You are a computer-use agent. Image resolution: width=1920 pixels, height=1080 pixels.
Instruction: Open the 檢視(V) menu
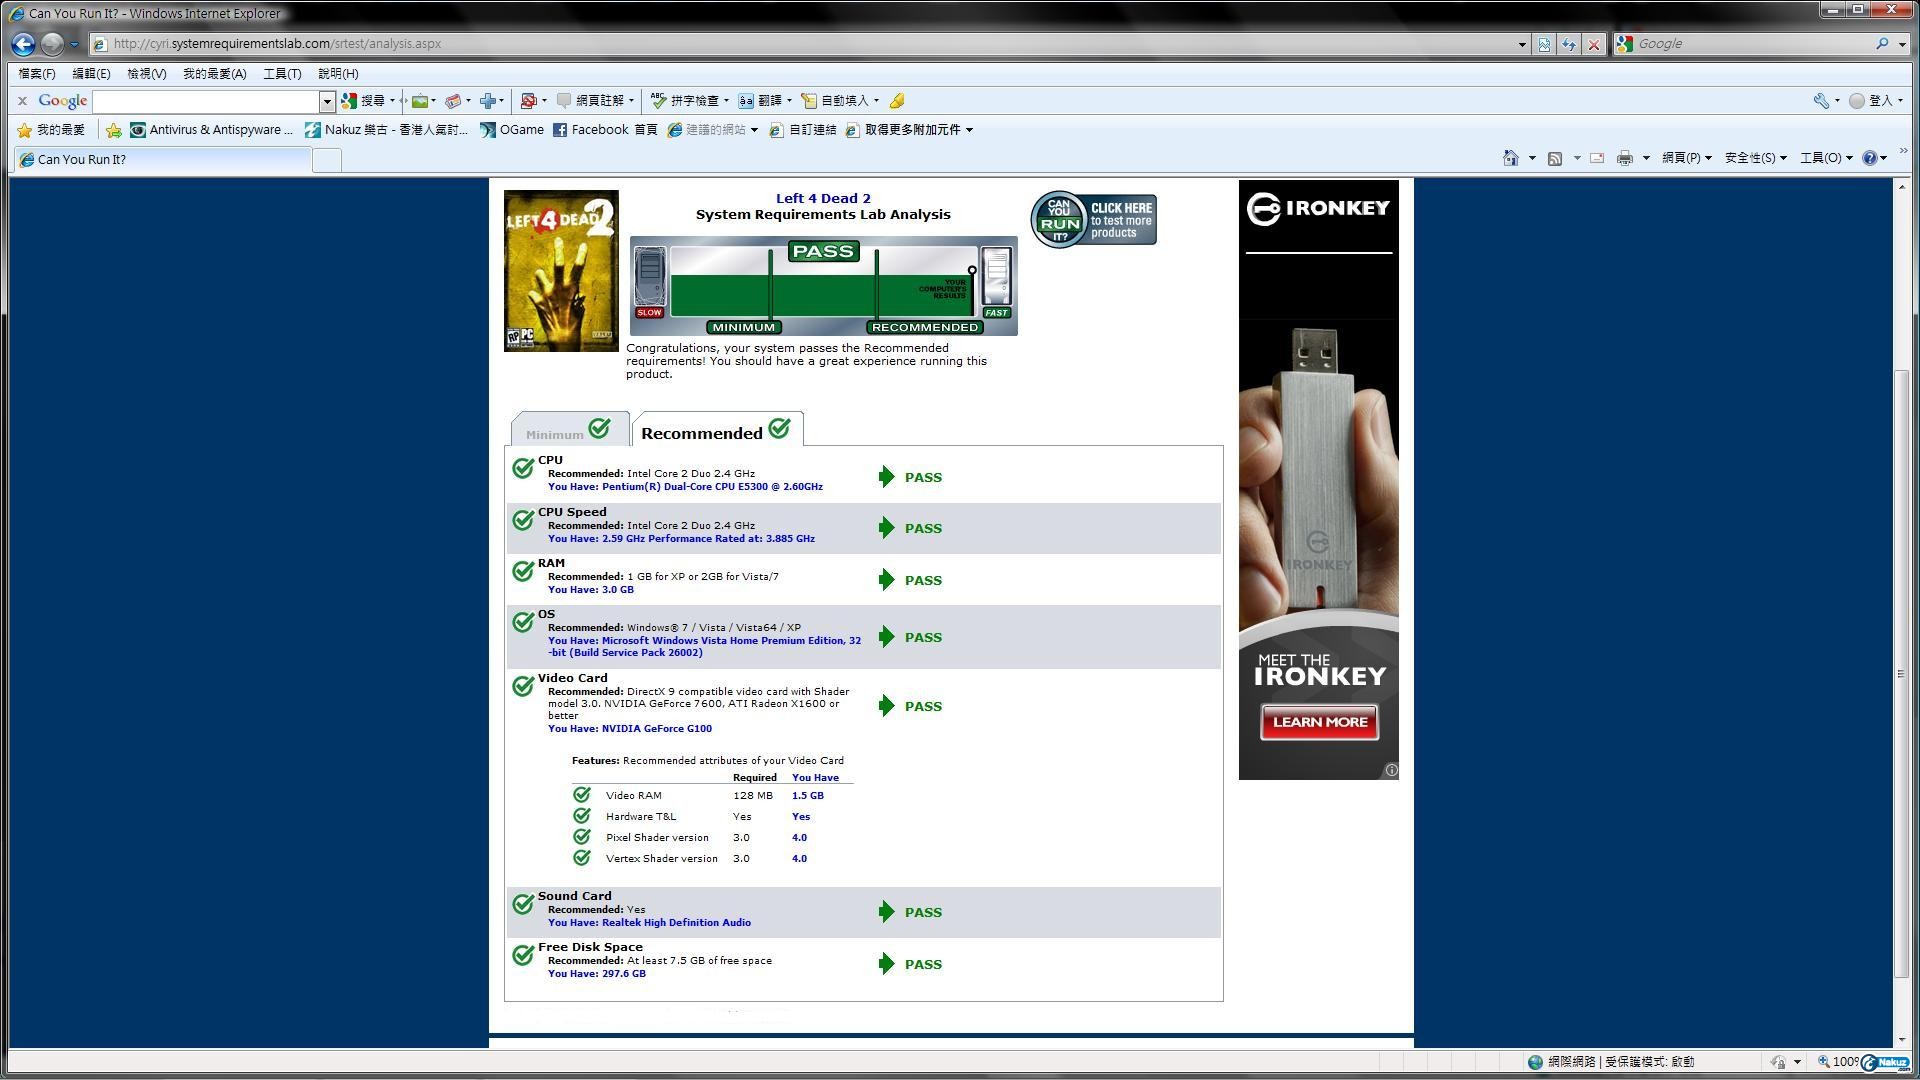tap(146, 74)
